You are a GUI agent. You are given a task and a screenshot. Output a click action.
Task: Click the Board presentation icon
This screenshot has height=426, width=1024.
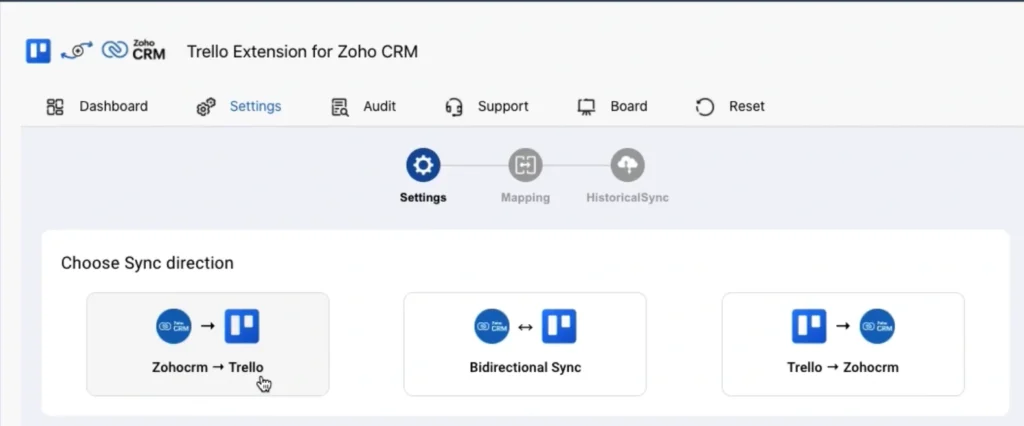[586, 106]
